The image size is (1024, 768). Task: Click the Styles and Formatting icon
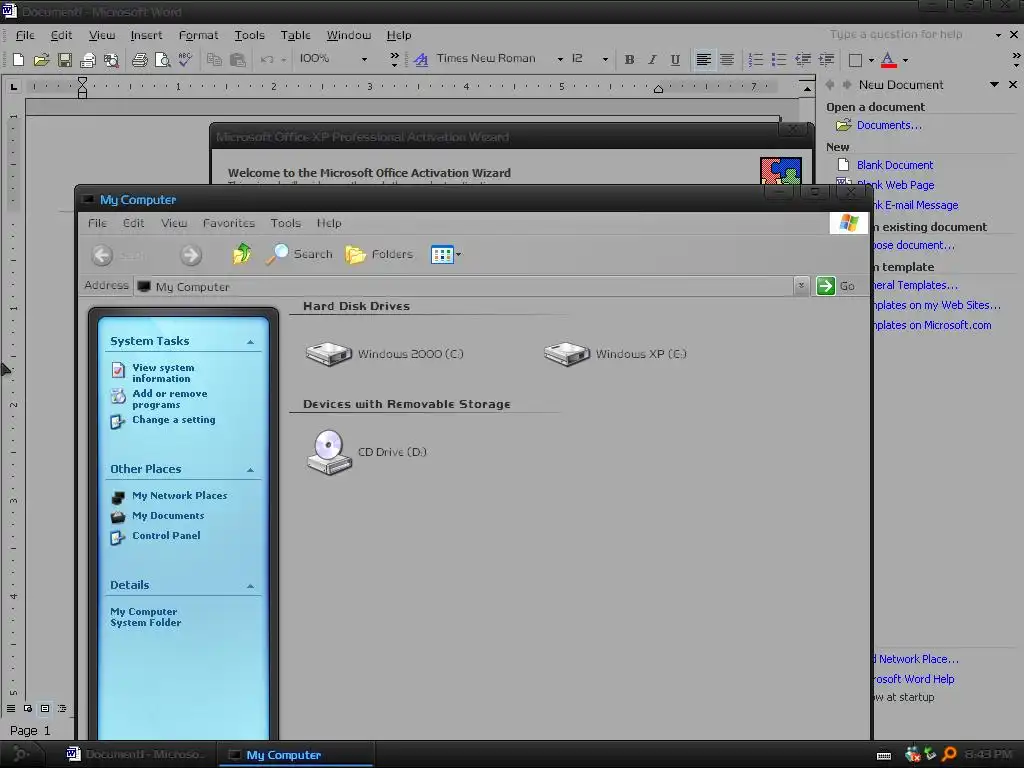click(x=421, y=60)
